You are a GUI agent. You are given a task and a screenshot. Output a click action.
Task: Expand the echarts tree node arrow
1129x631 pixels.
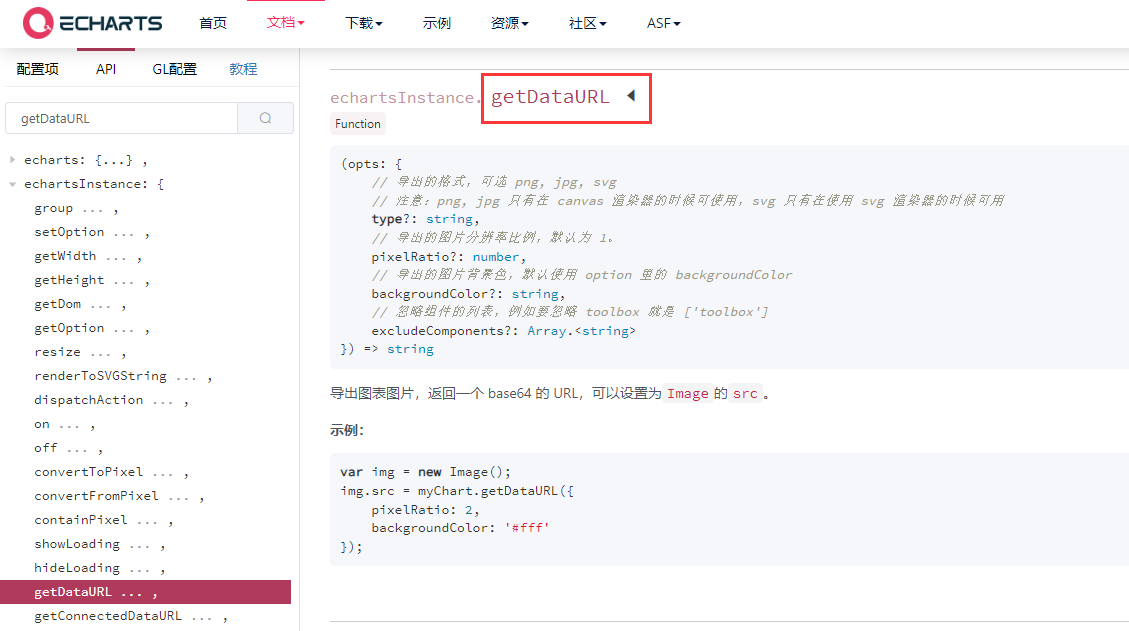[12, 159]
